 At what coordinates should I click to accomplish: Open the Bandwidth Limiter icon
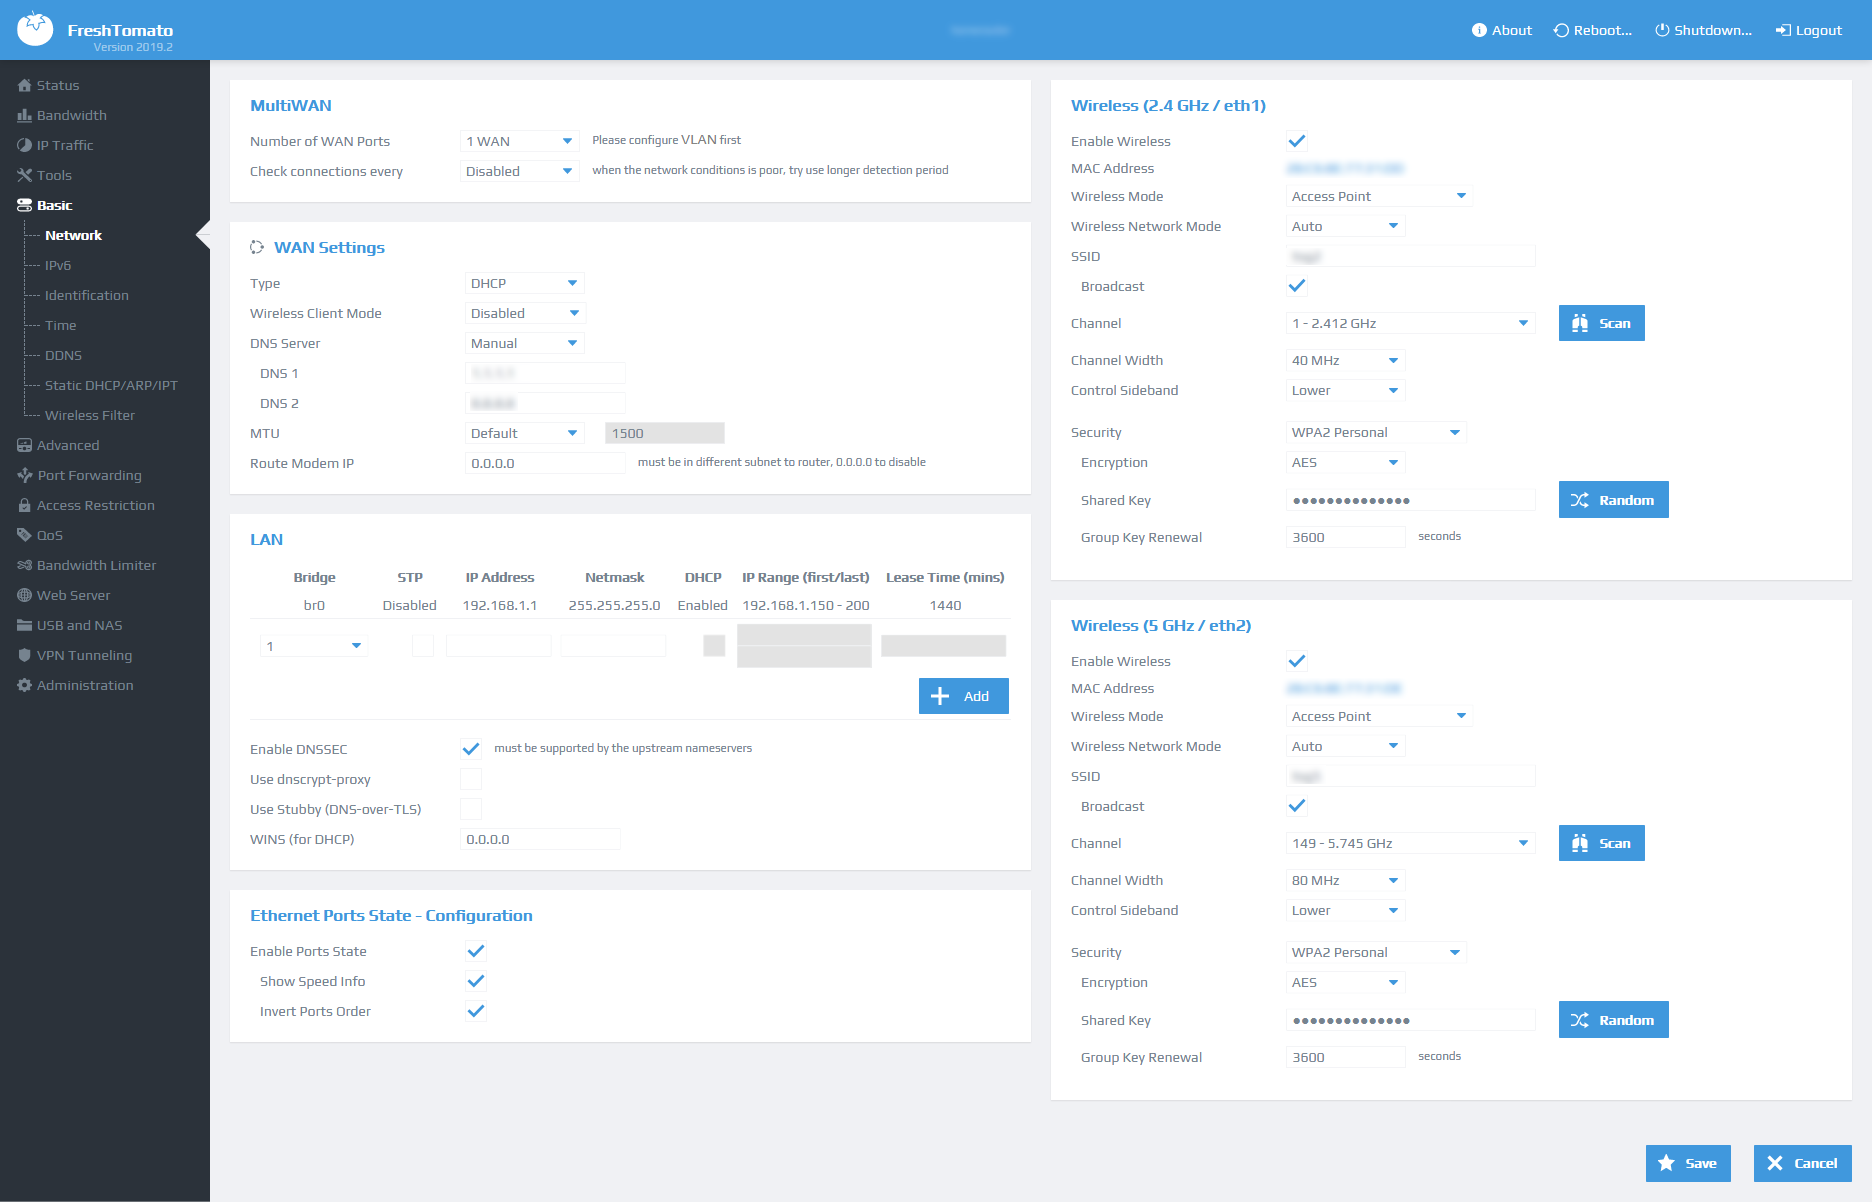[x=24, y=565]
